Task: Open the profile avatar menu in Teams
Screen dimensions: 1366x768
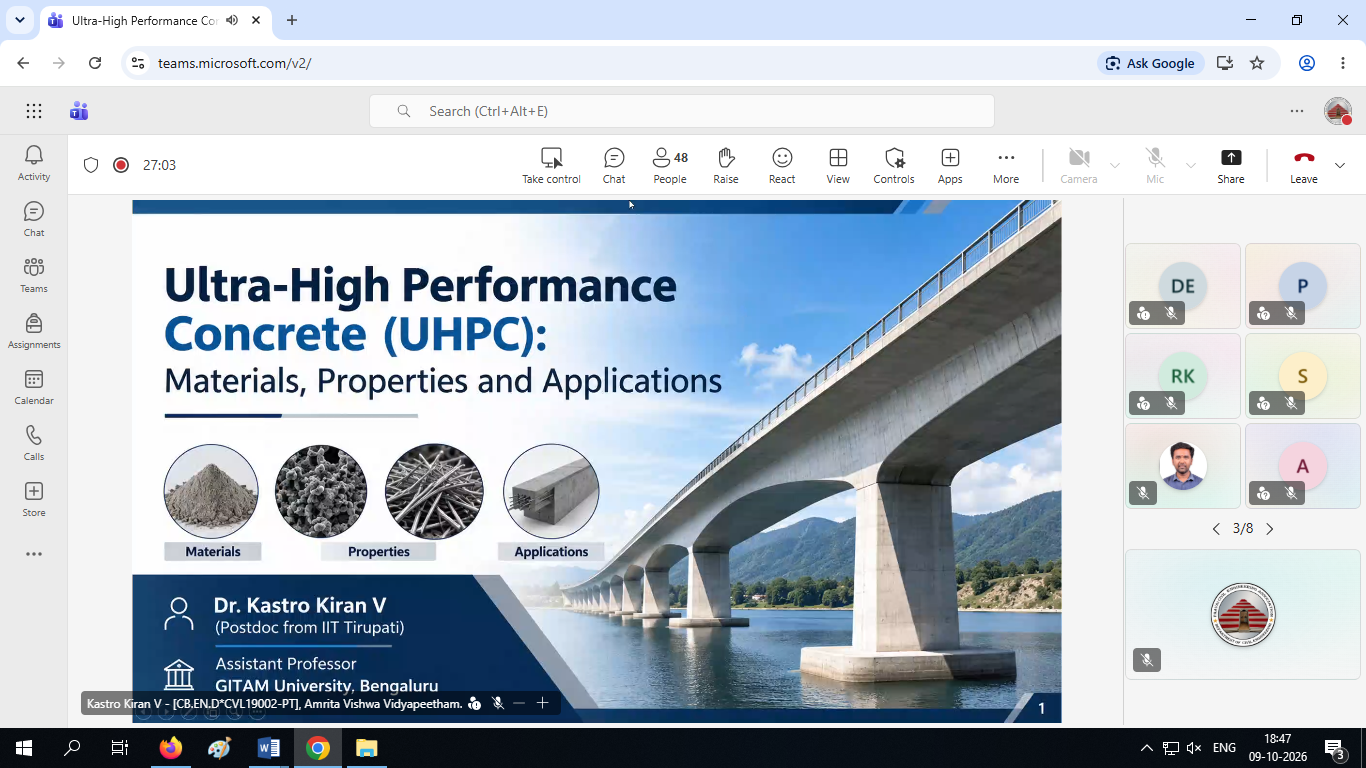Action: 1338,111
